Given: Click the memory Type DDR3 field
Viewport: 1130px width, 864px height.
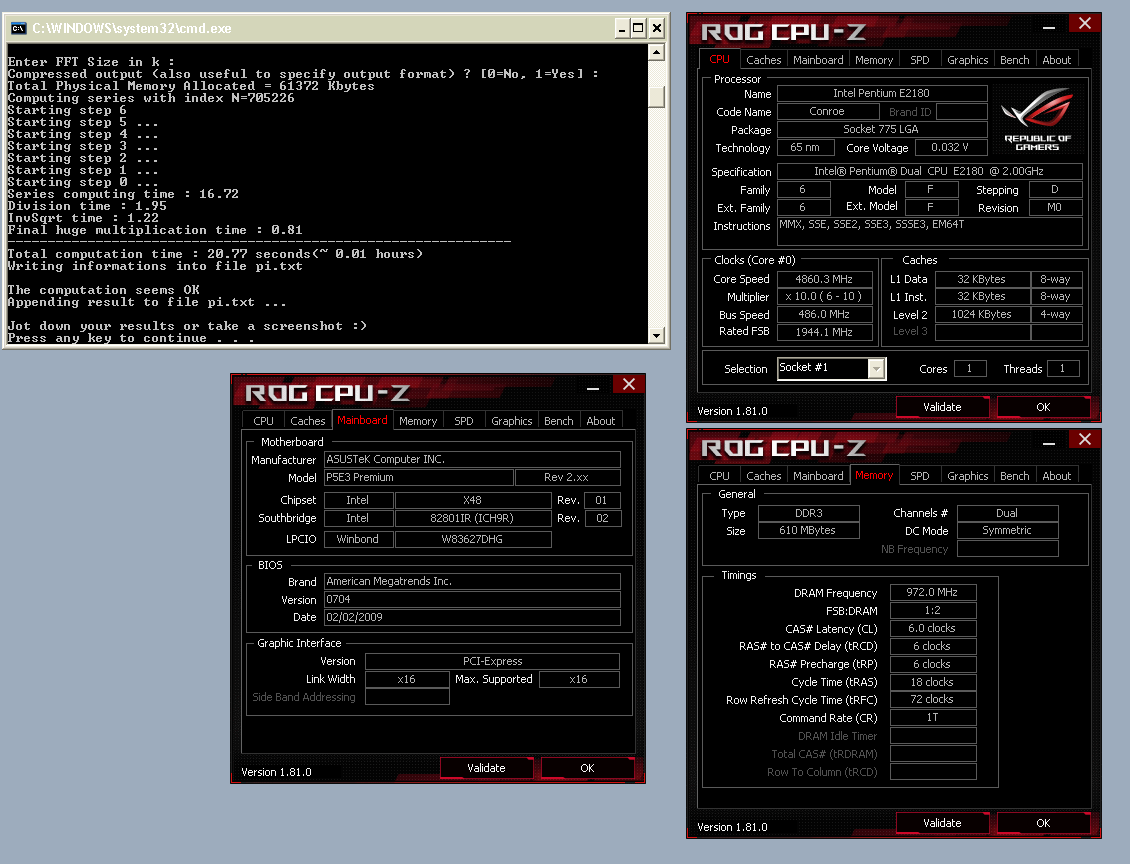Looking at the screenshot, I should pyautogui.click(x=809, y=513).
